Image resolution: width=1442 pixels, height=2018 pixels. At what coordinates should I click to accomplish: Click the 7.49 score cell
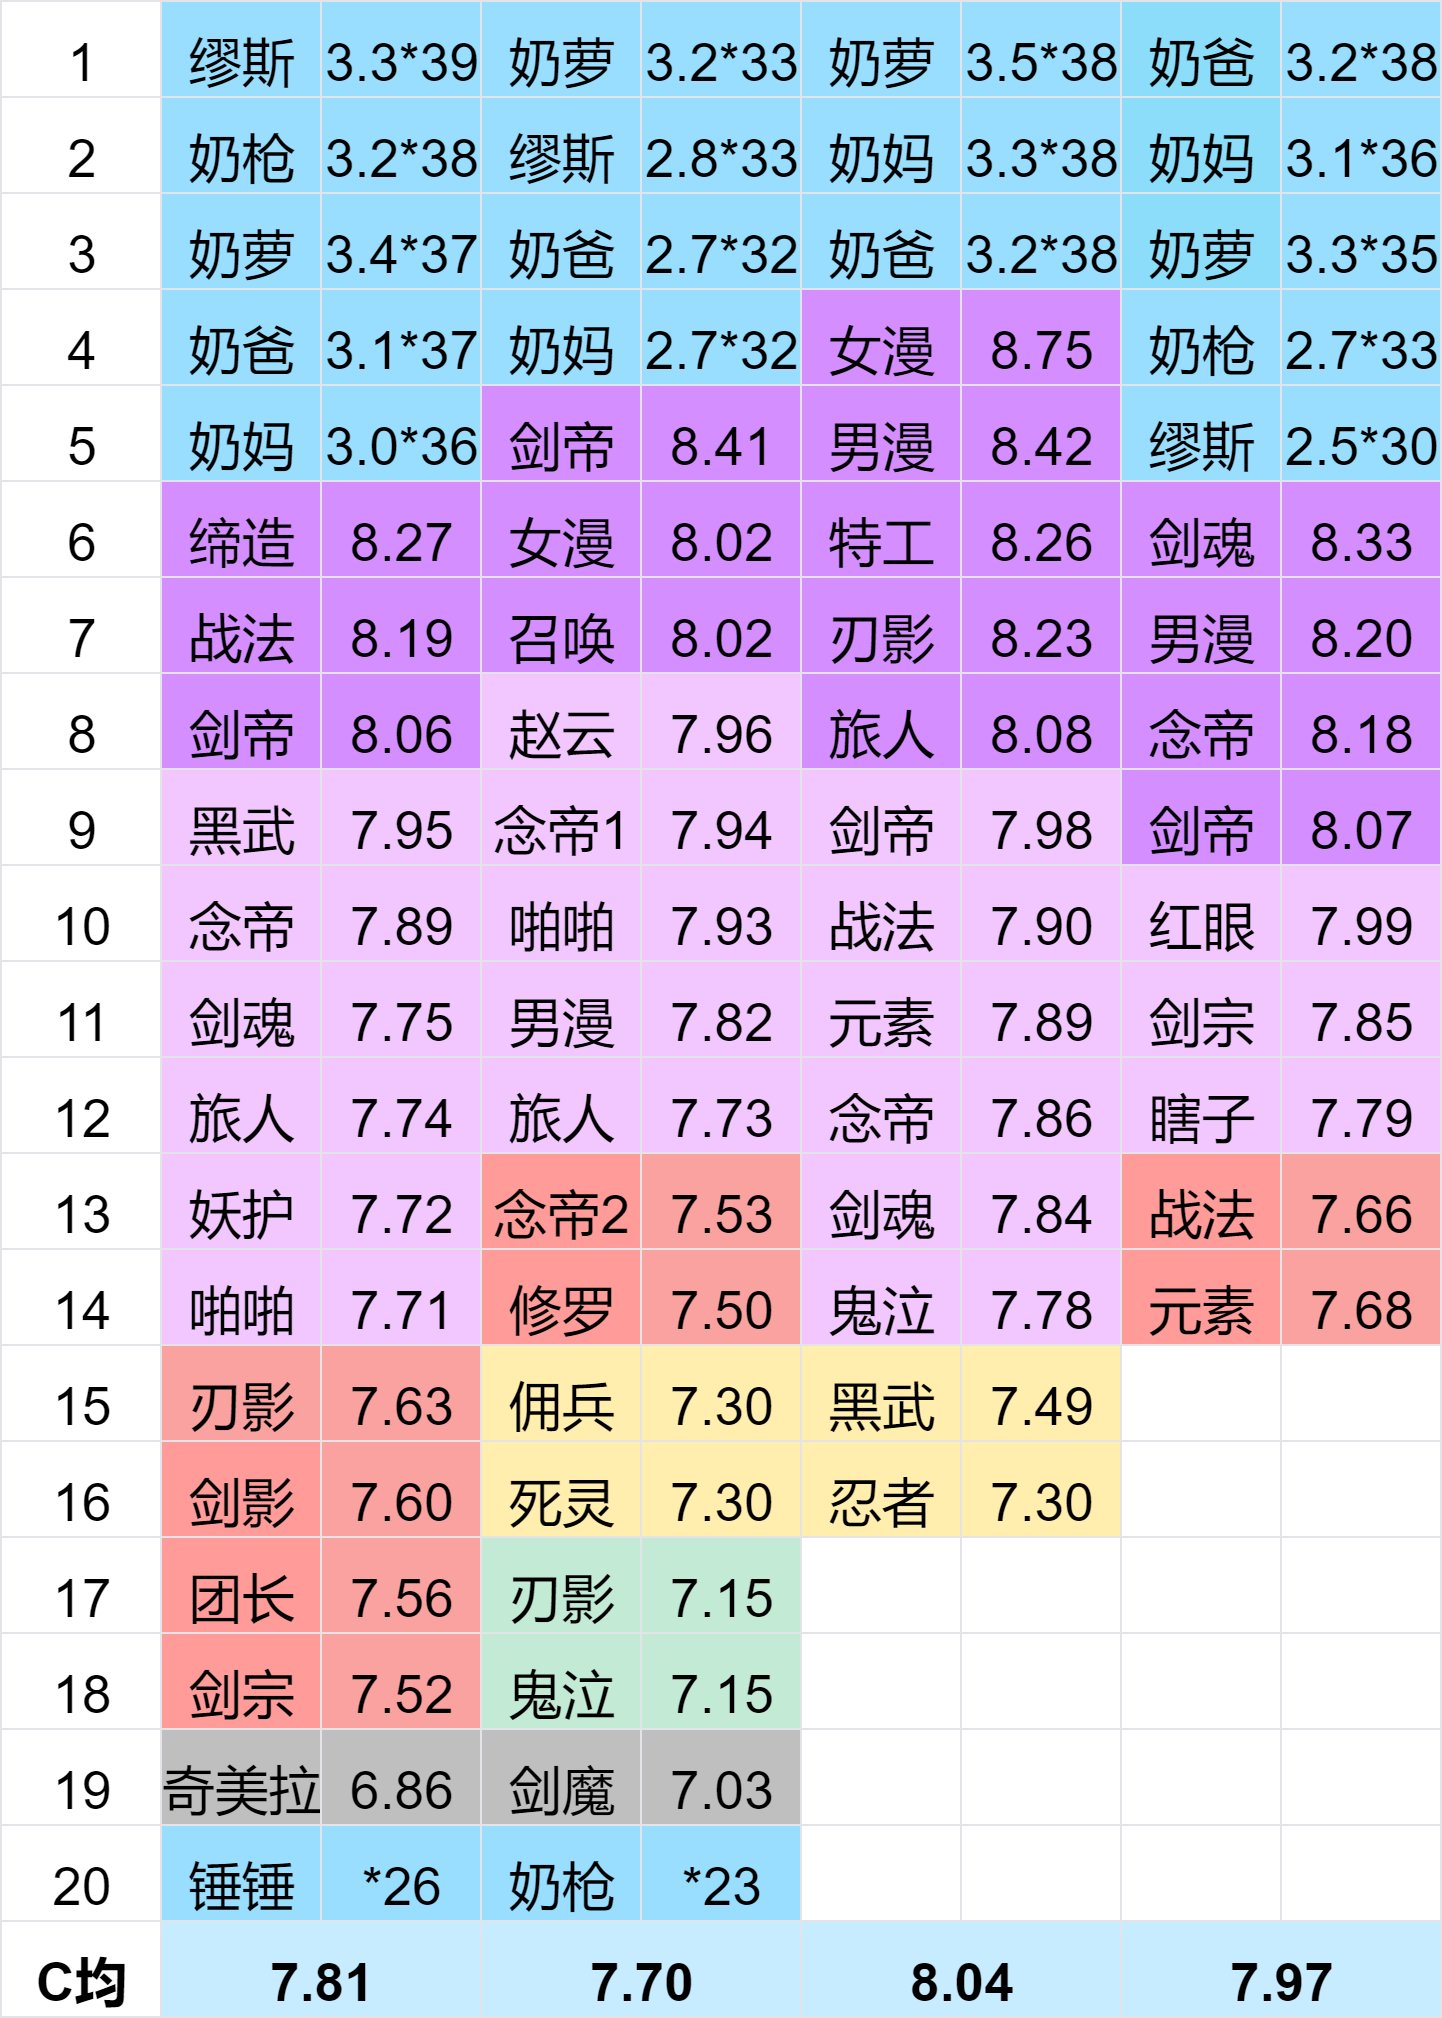1041,1394
